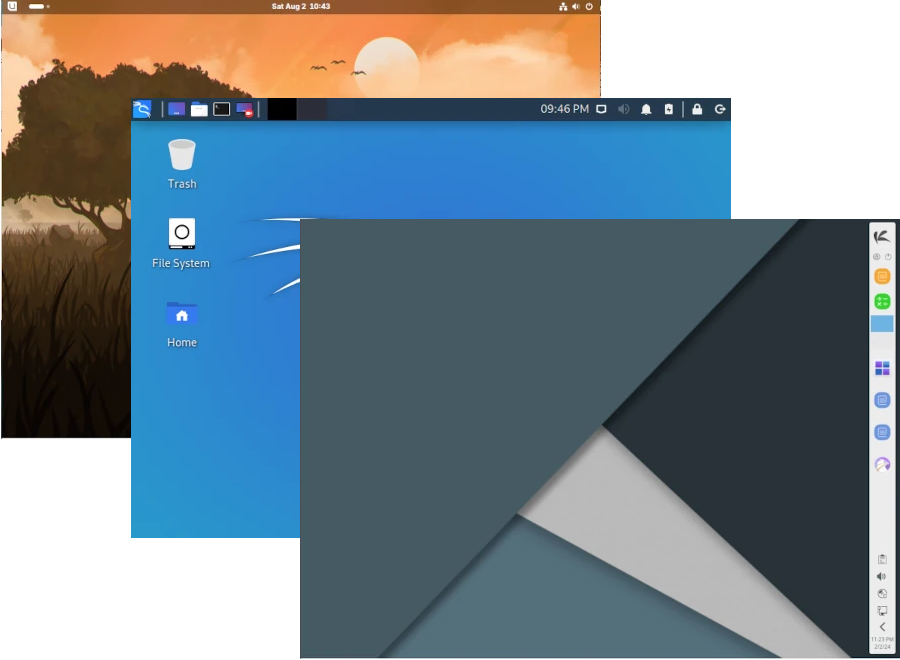The width and height of the screenshot is (900, 660).
Task: Click the battery power icon in Kali panel
Action: [669, 109]
